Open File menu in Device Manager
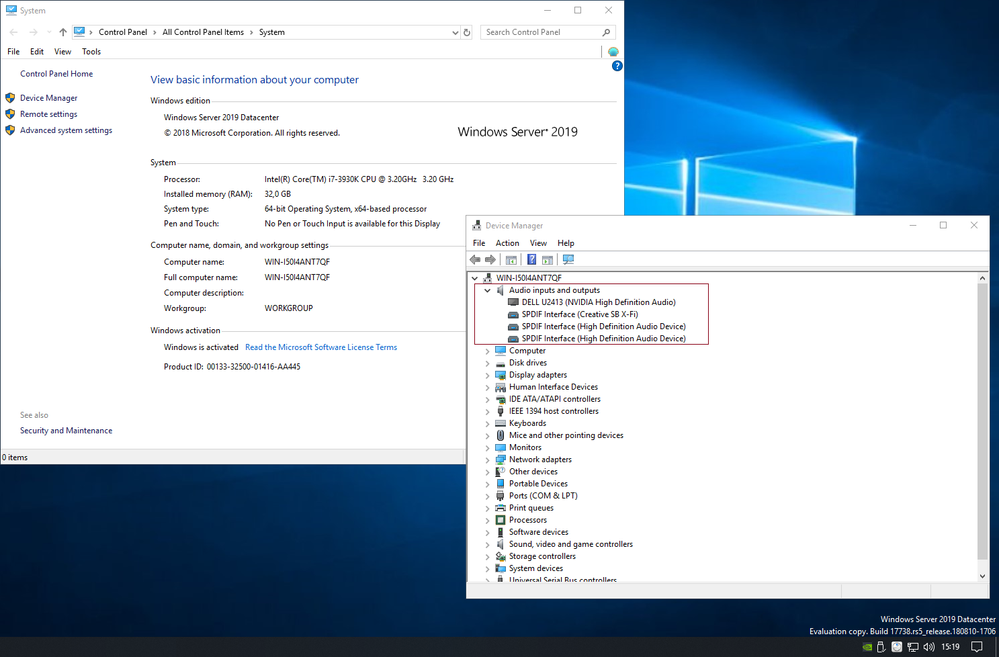999x657 pixels. click(479, 243)
